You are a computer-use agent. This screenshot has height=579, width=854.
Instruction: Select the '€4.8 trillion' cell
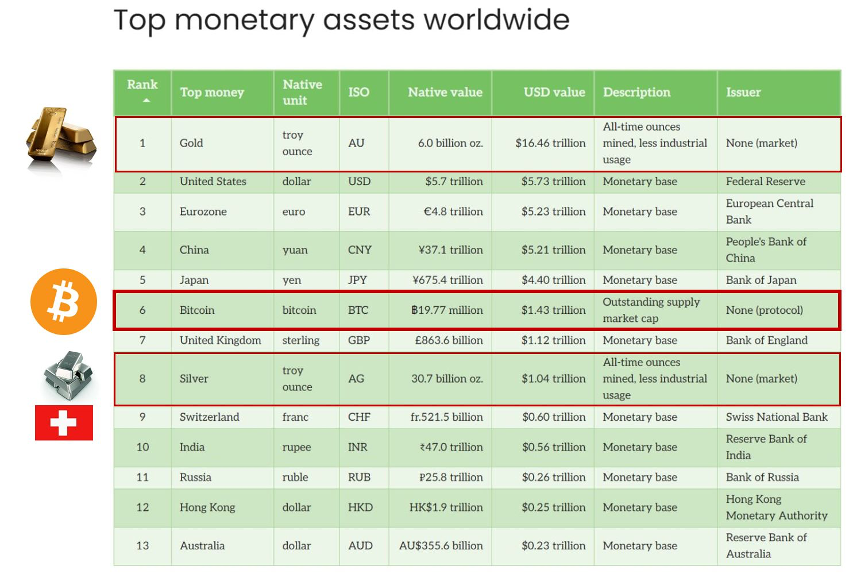tap(440, 212)
